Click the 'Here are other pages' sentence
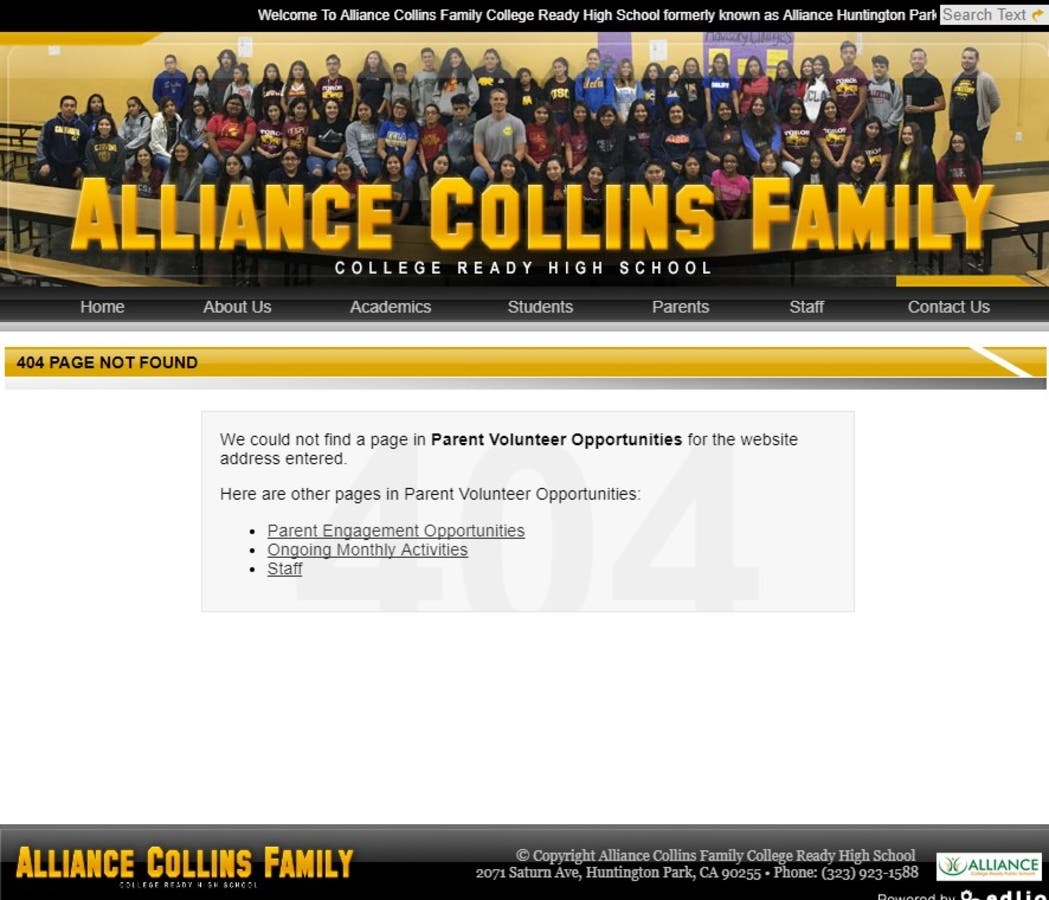 pyautogui.click(x=430, y=494)
